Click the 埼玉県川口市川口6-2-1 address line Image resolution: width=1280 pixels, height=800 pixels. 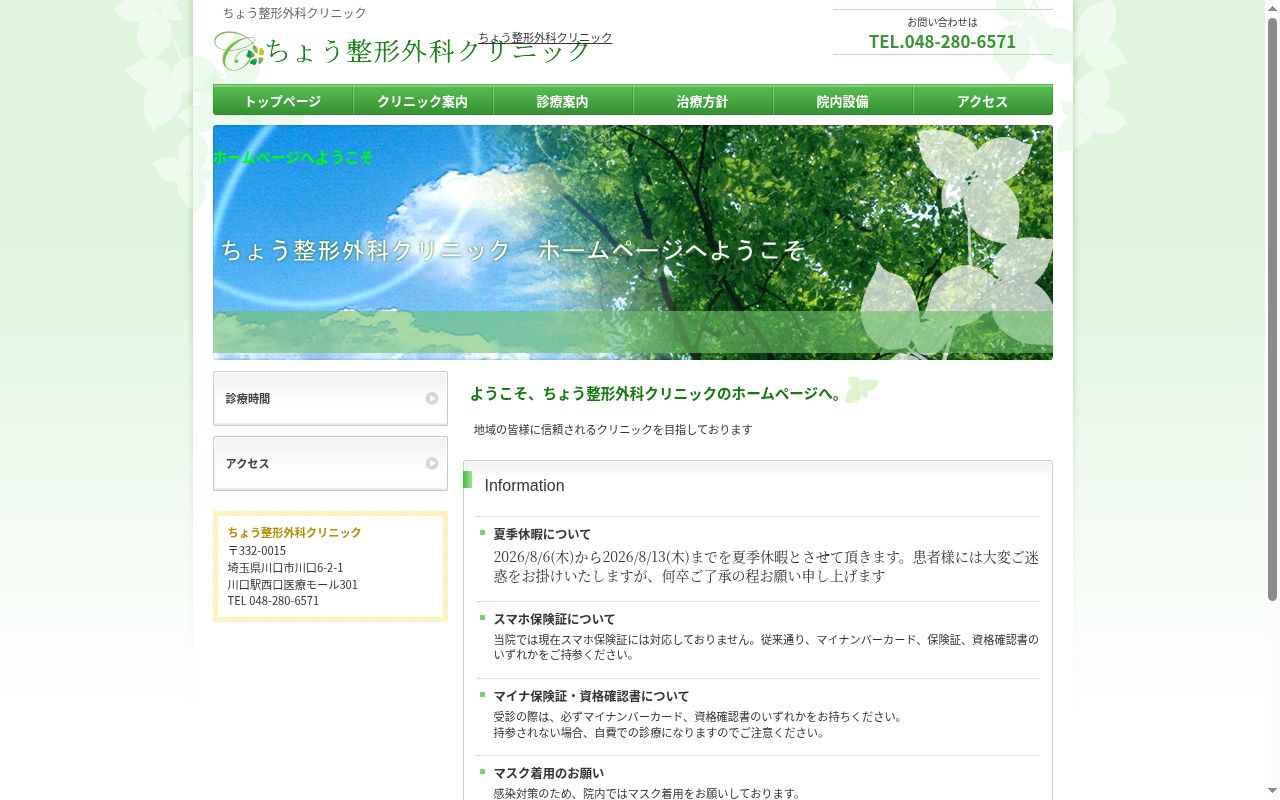285,567
